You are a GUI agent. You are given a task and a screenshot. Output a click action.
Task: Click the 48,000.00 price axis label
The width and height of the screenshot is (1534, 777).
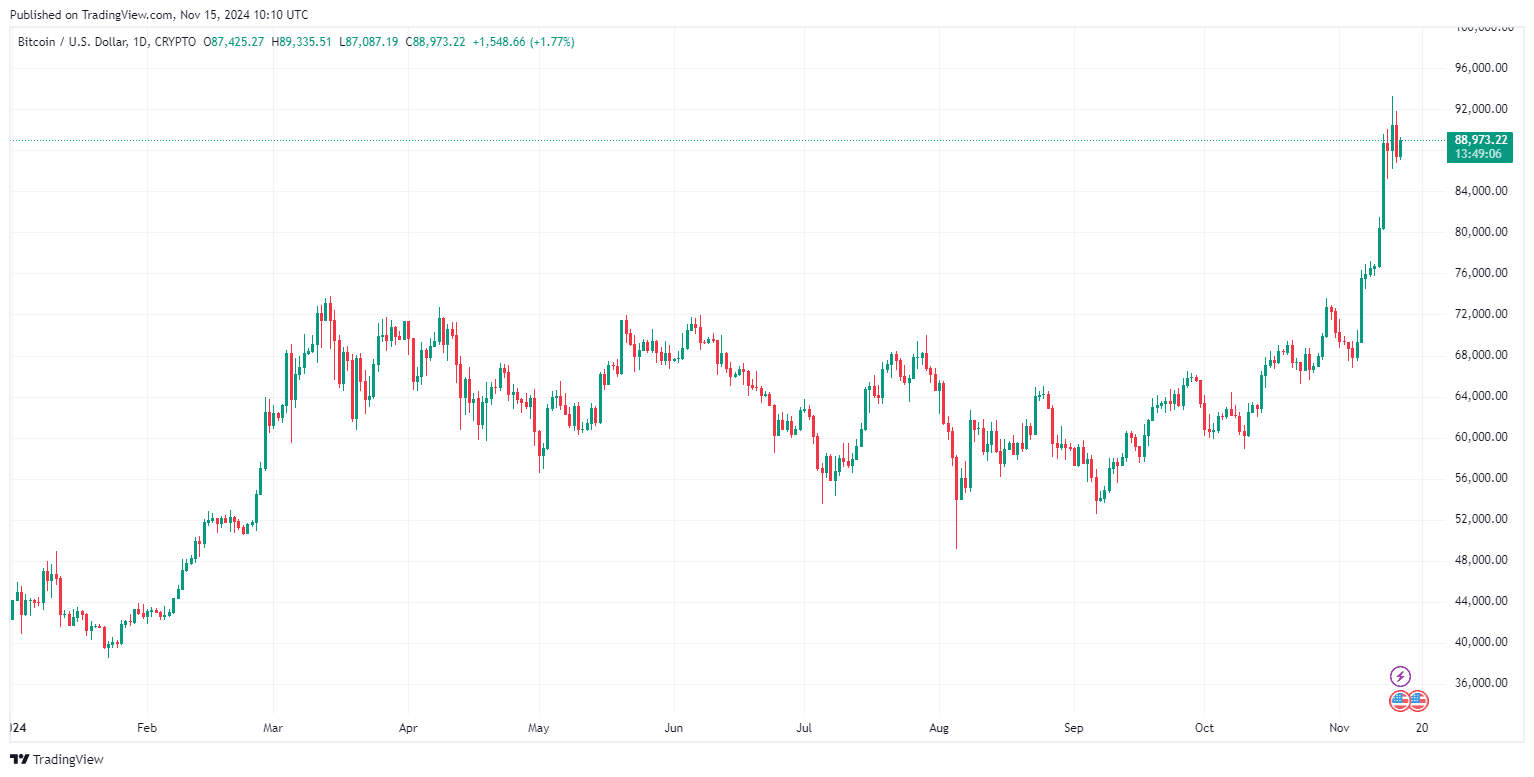pos(1482,560)
